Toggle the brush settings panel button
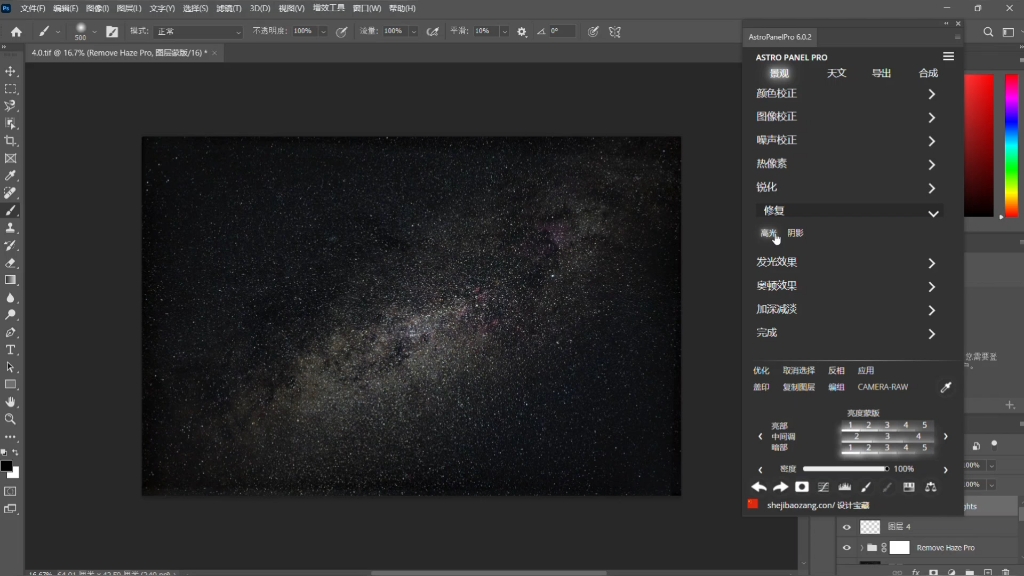This screenshot has height=576, width=1024. [x=112, y=31]
